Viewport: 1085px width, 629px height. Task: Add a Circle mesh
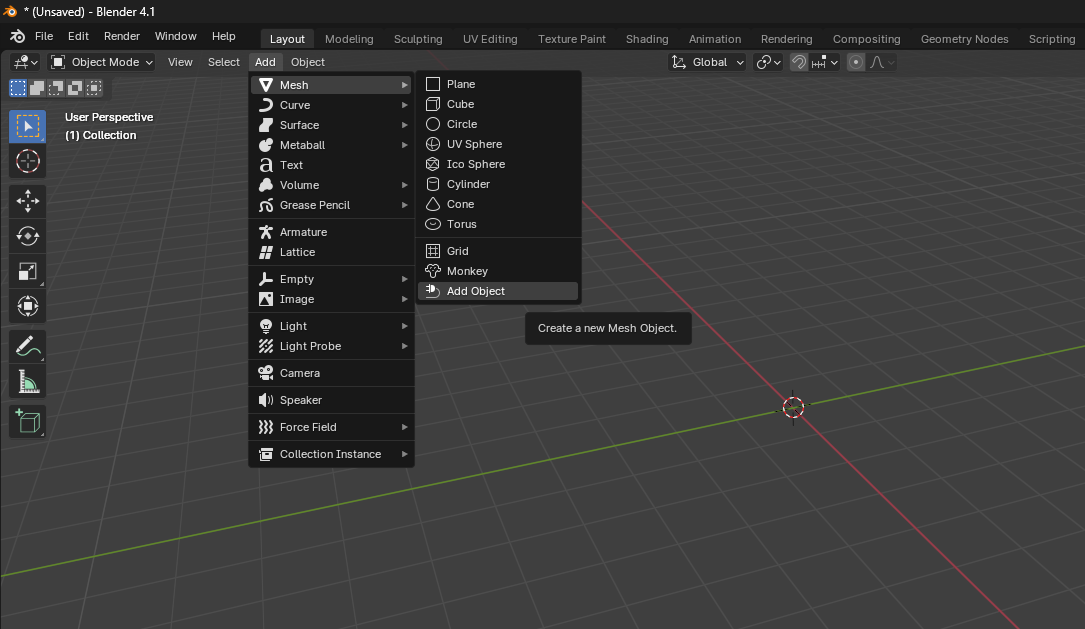498,124
